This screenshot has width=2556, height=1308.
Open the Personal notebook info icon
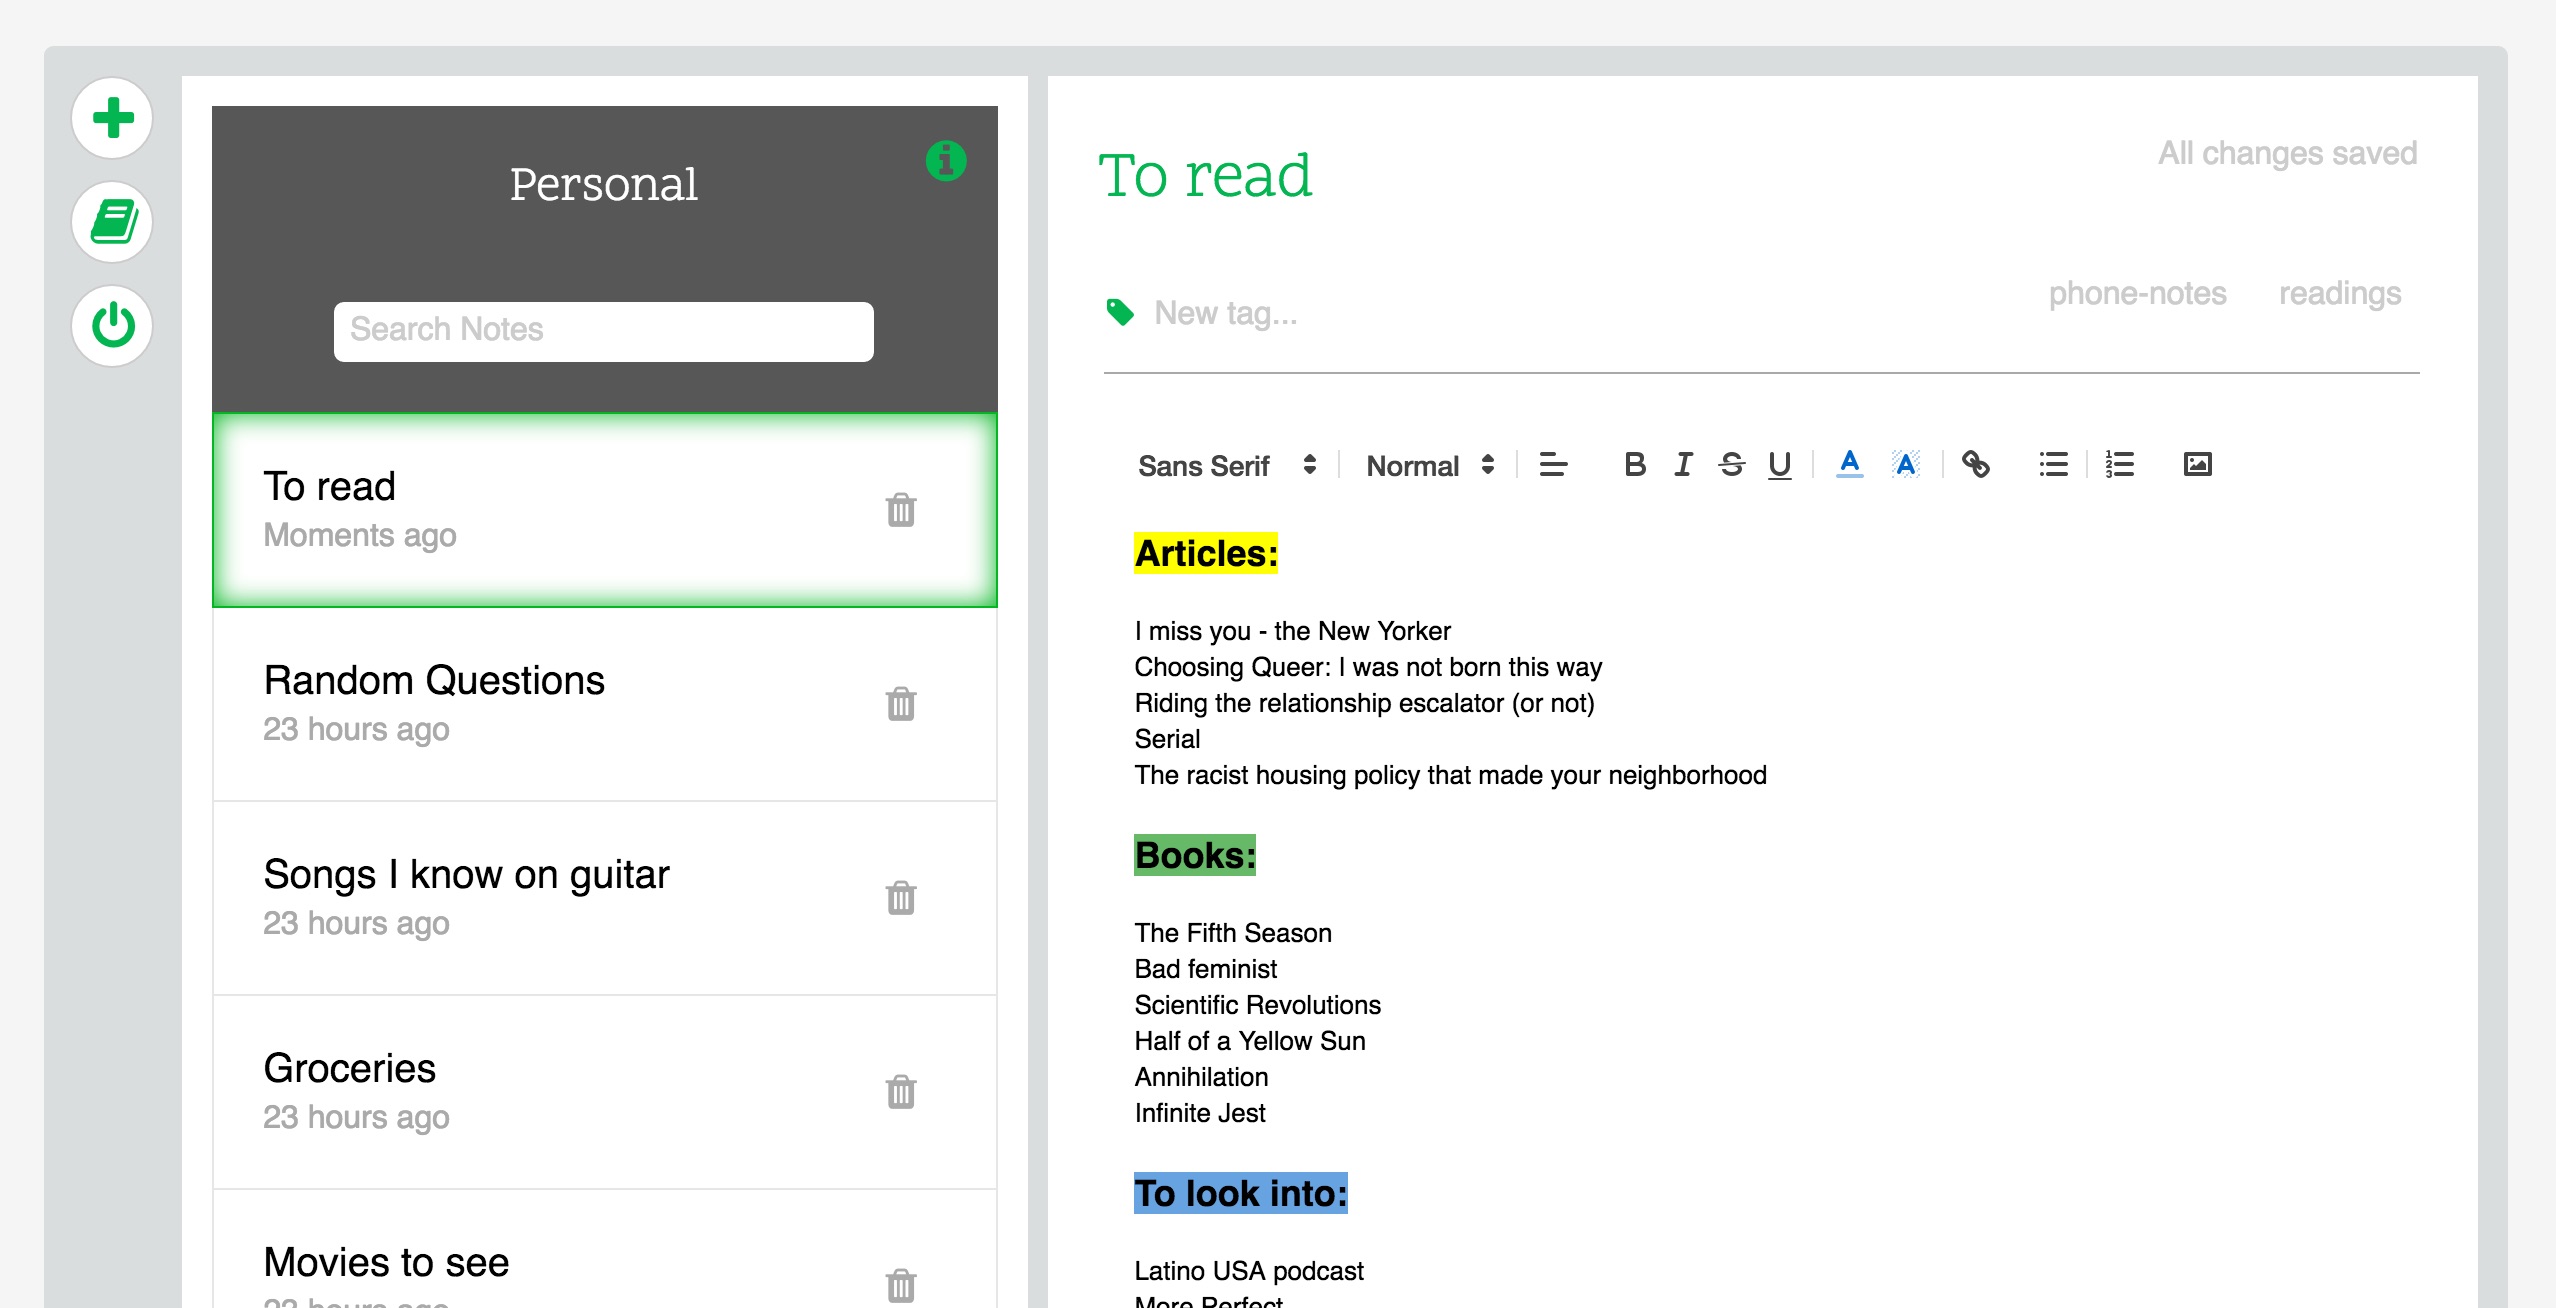click(946, 160)
